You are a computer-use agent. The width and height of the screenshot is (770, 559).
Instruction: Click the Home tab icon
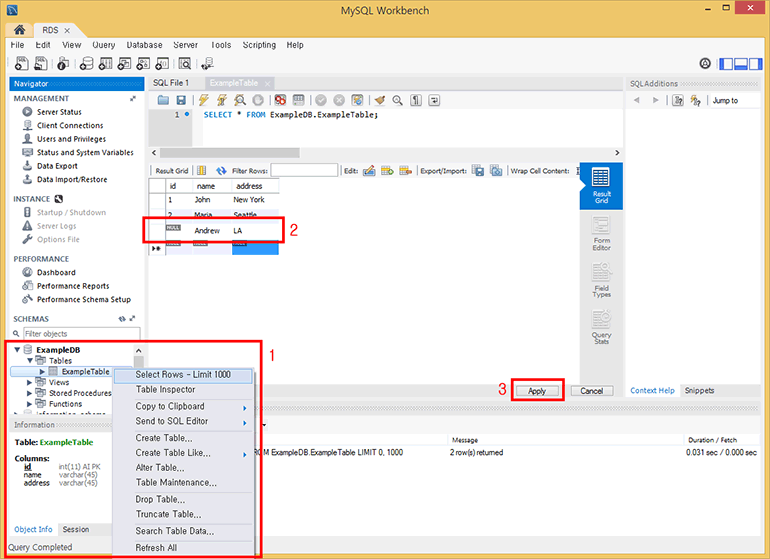pyautogui.click(x=18, y=30)
